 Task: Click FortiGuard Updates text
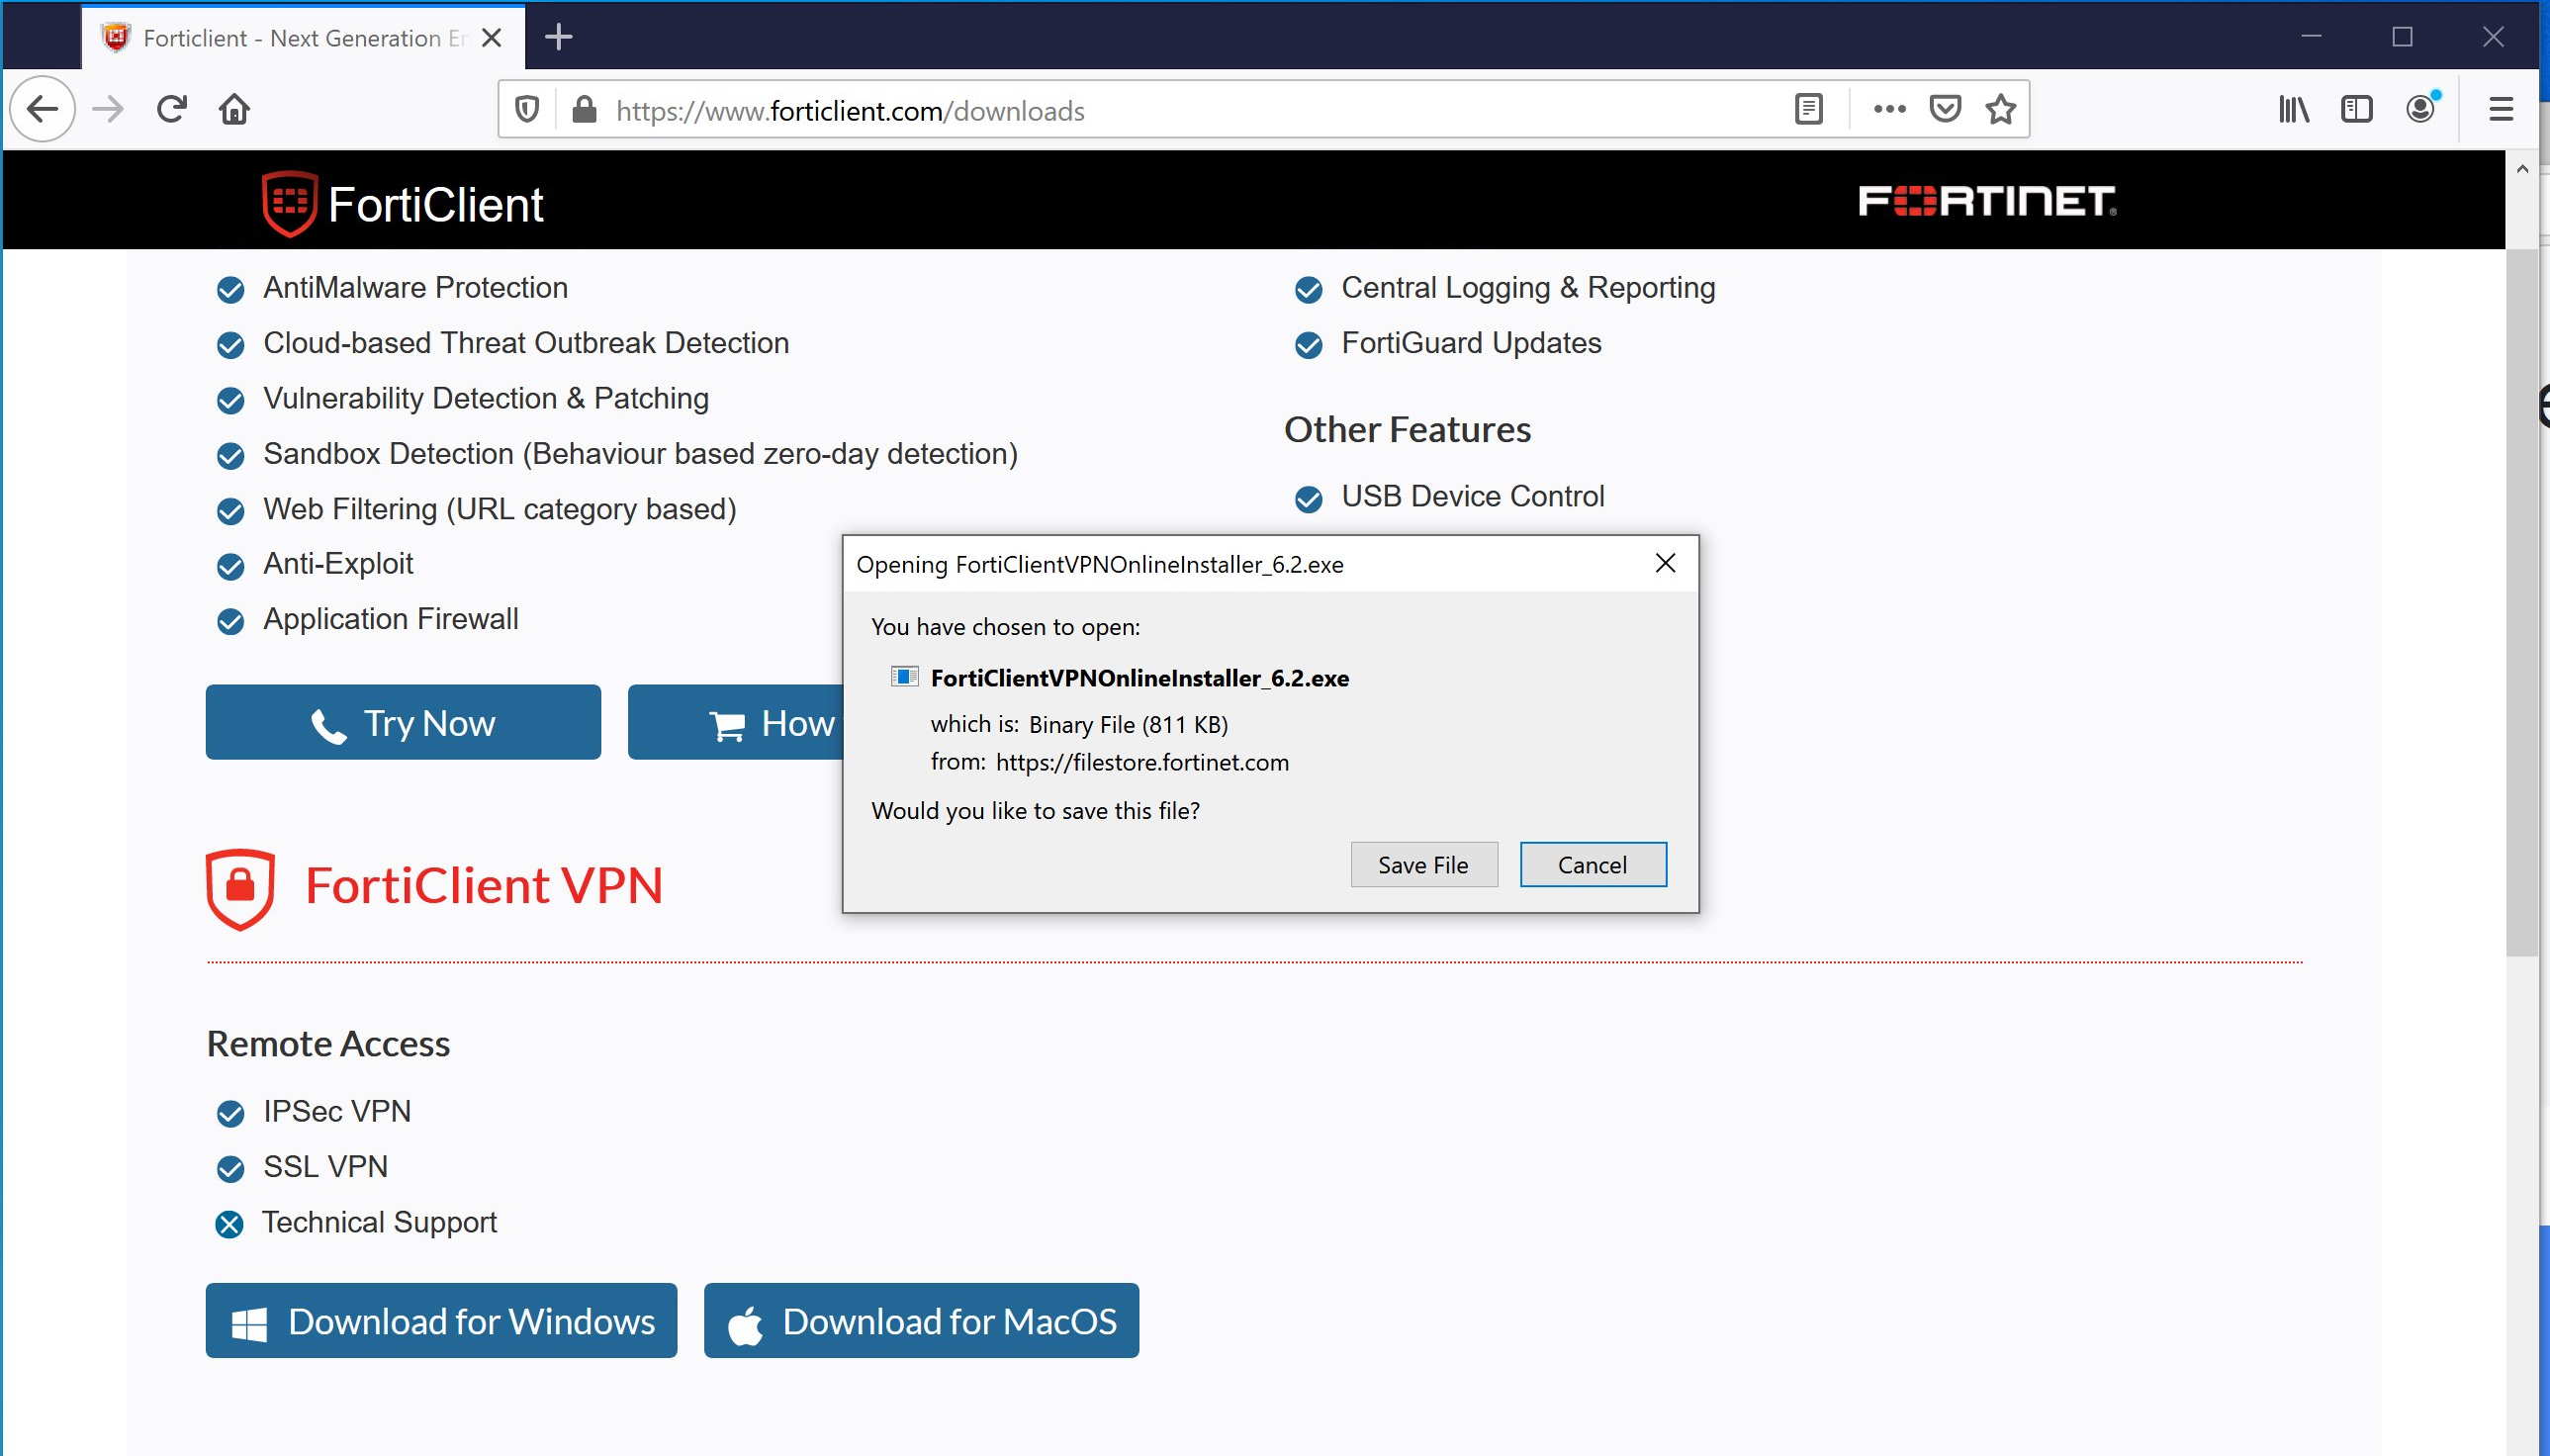pos(1471,342)
